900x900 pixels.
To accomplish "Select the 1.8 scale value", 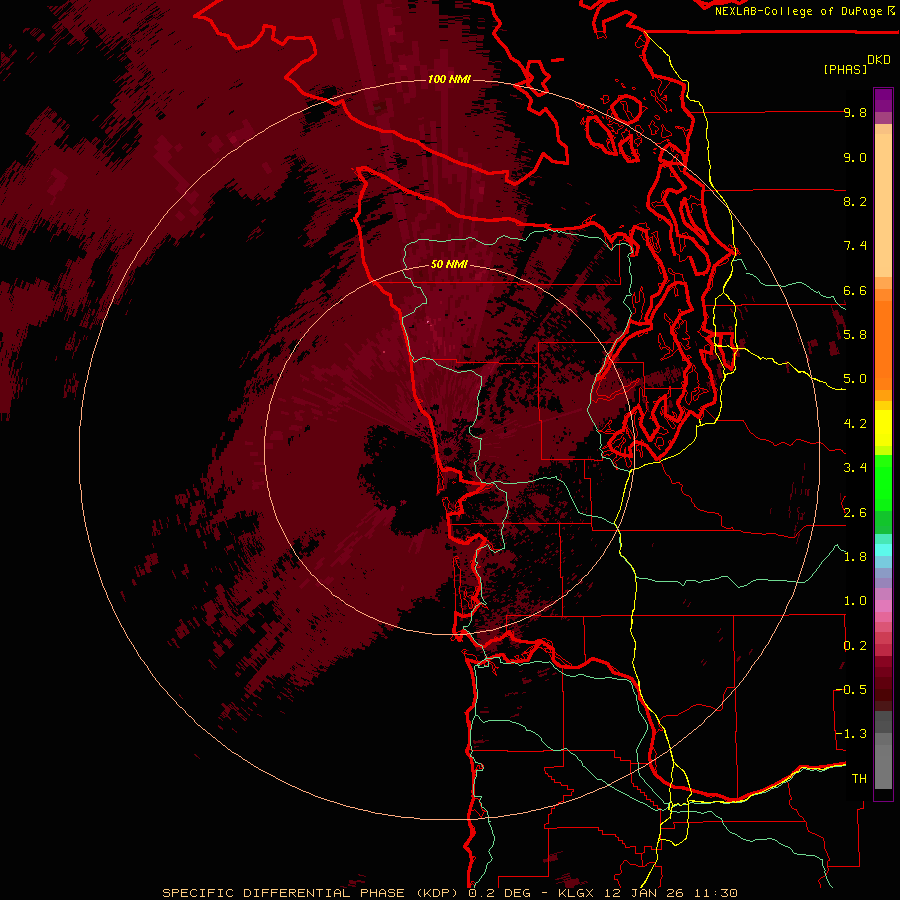I will pos(855,557).
